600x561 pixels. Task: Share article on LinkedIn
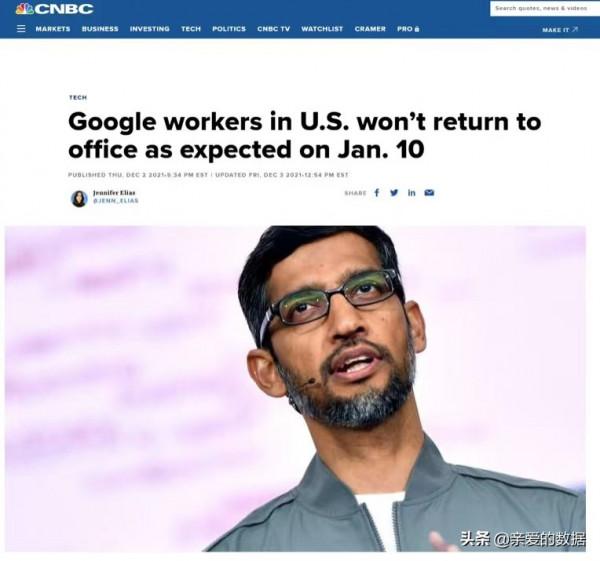pyautogui.click(x=411, y=192)
